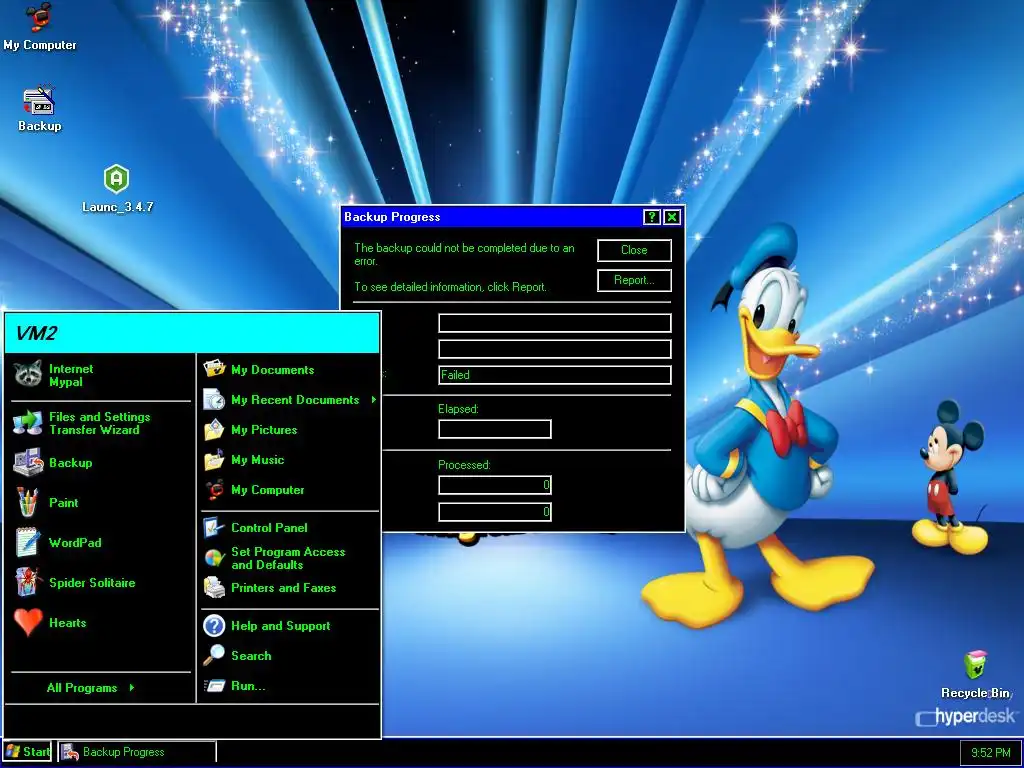Click the Failed status field
The width and height of the screenshot is (1024, 768).
(x=554, y=375)
